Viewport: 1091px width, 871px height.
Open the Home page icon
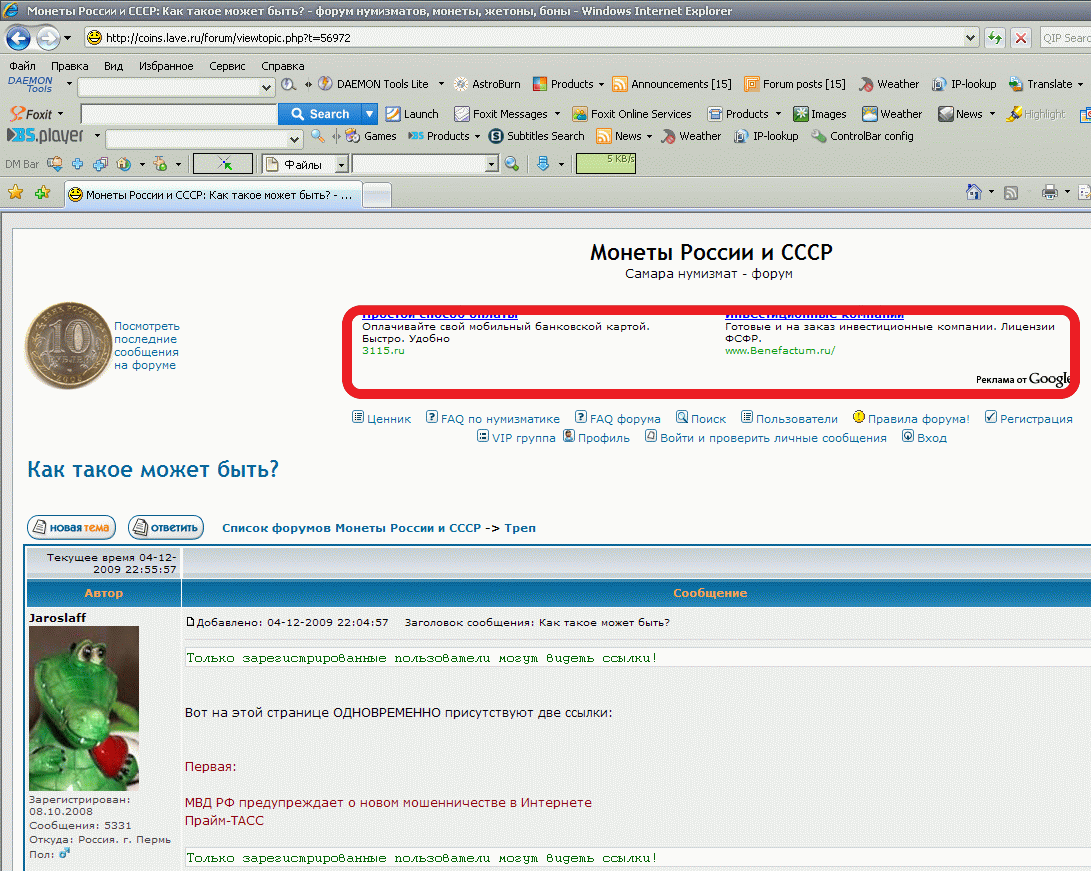click(x=974, y=192)
